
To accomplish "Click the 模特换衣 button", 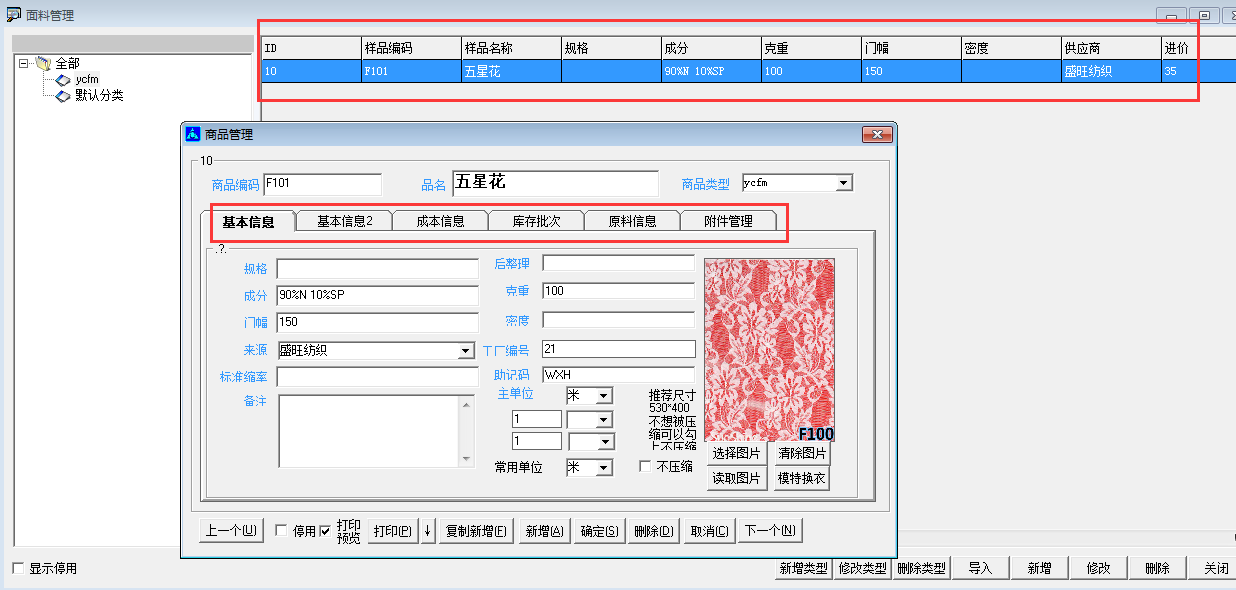I will click(802, 478).
